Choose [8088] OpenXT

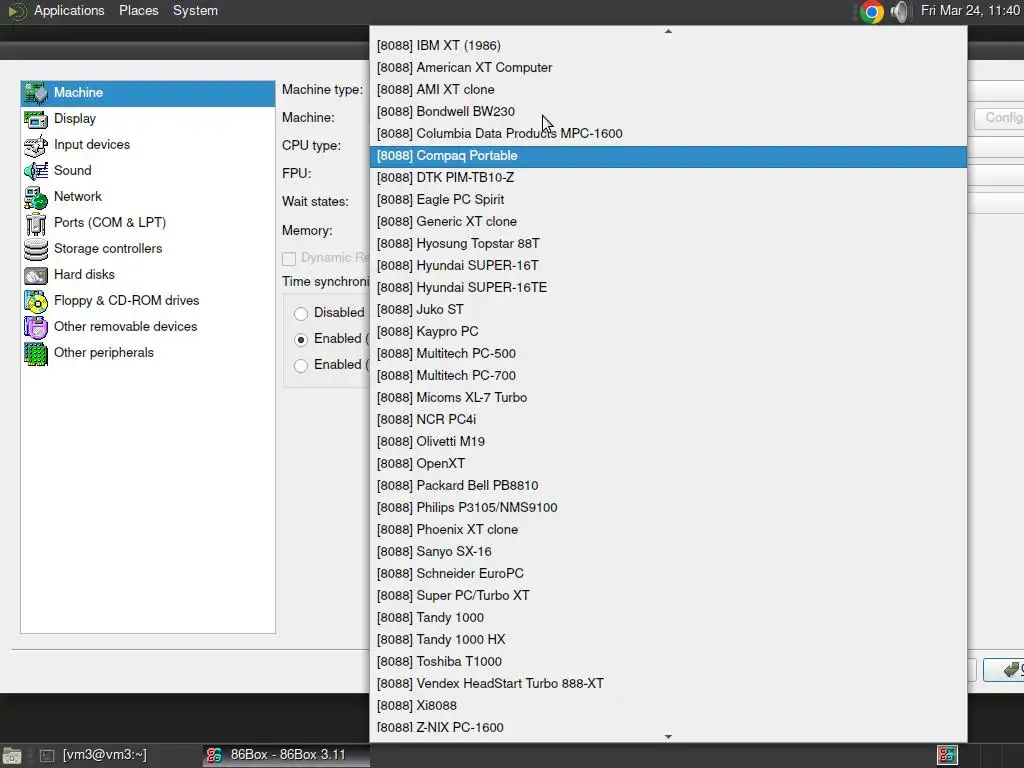668,464
